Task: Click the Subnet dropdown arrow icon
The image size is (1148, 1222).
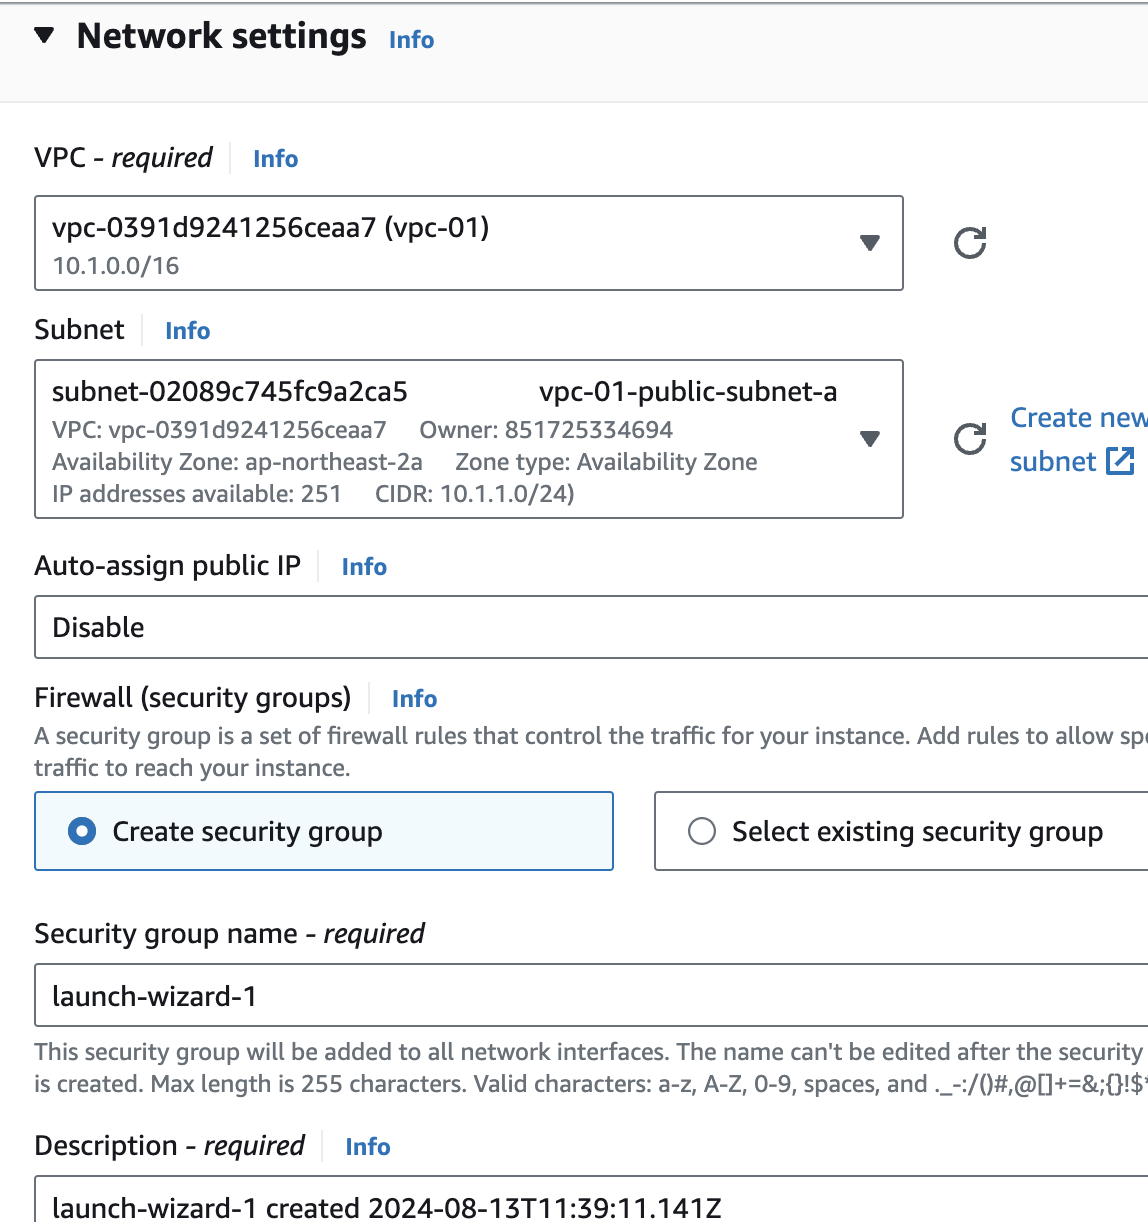Action: [870, 439]
